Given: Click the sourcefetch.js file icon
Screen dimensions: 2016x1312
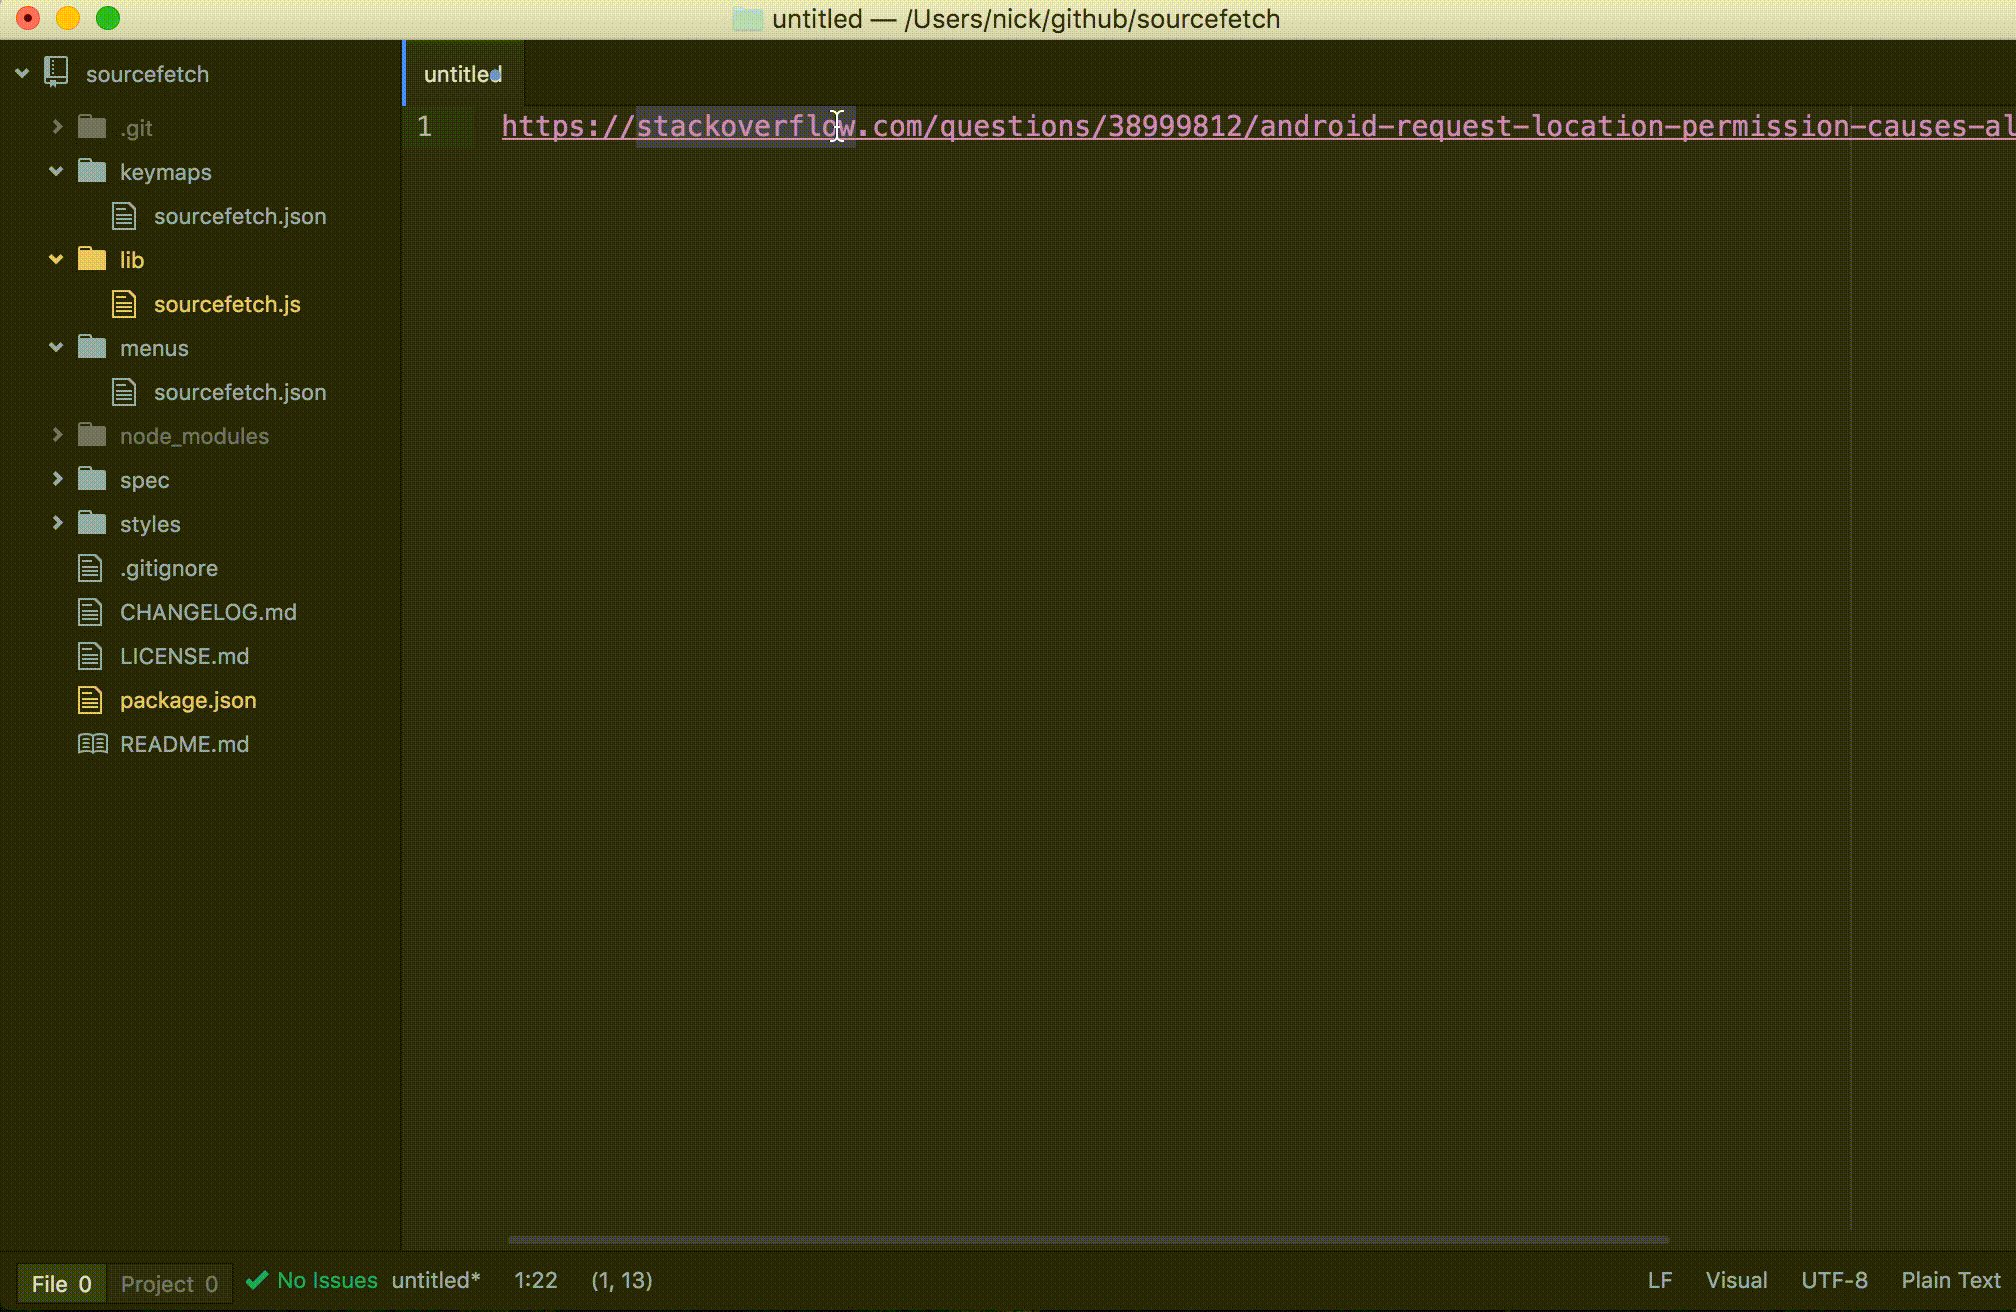Looking at the screenshot, I should [x=124, y=304].
